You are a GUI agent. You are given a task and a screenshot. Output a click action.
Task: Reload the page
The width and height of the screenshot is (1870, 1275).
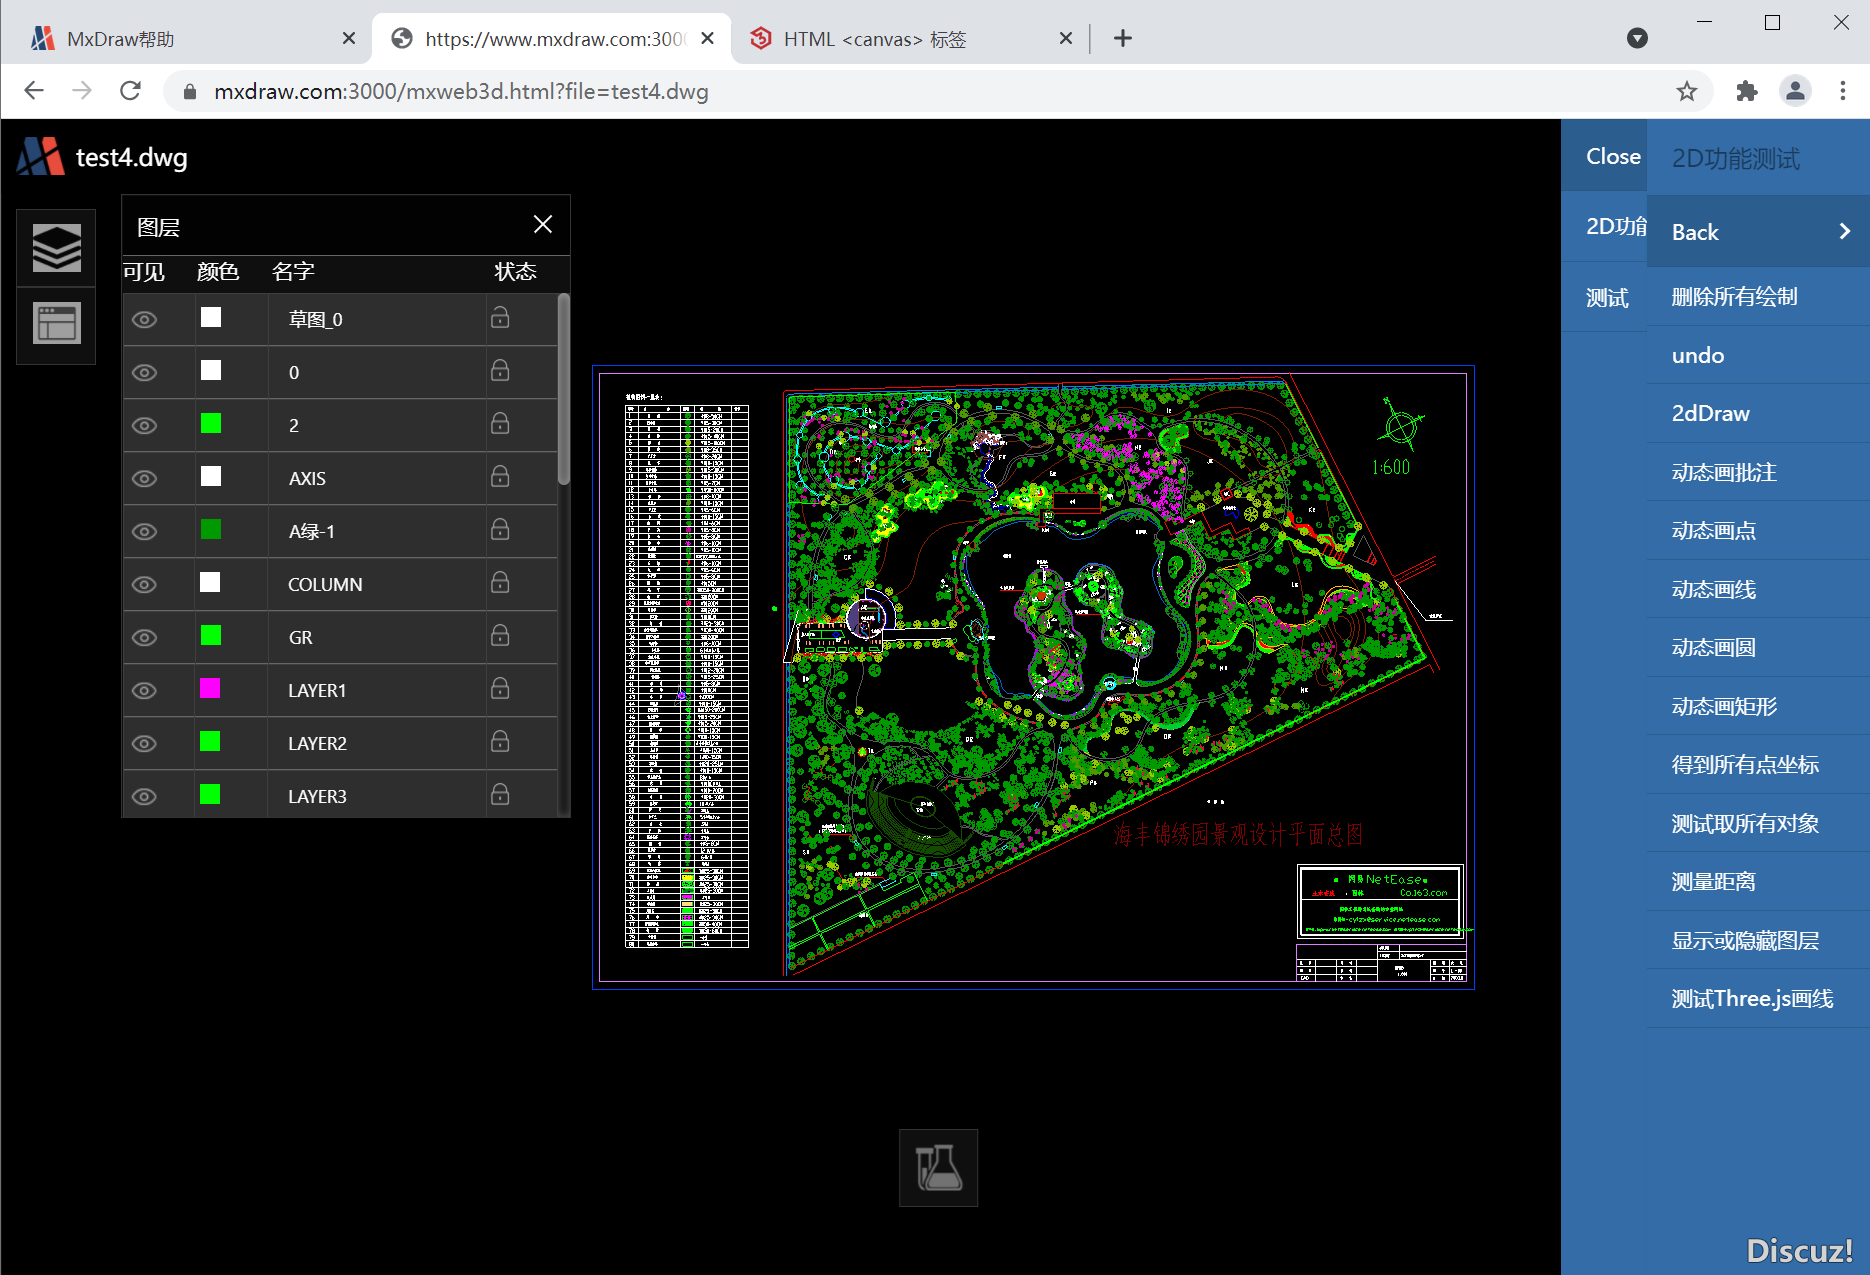[130, 91]
